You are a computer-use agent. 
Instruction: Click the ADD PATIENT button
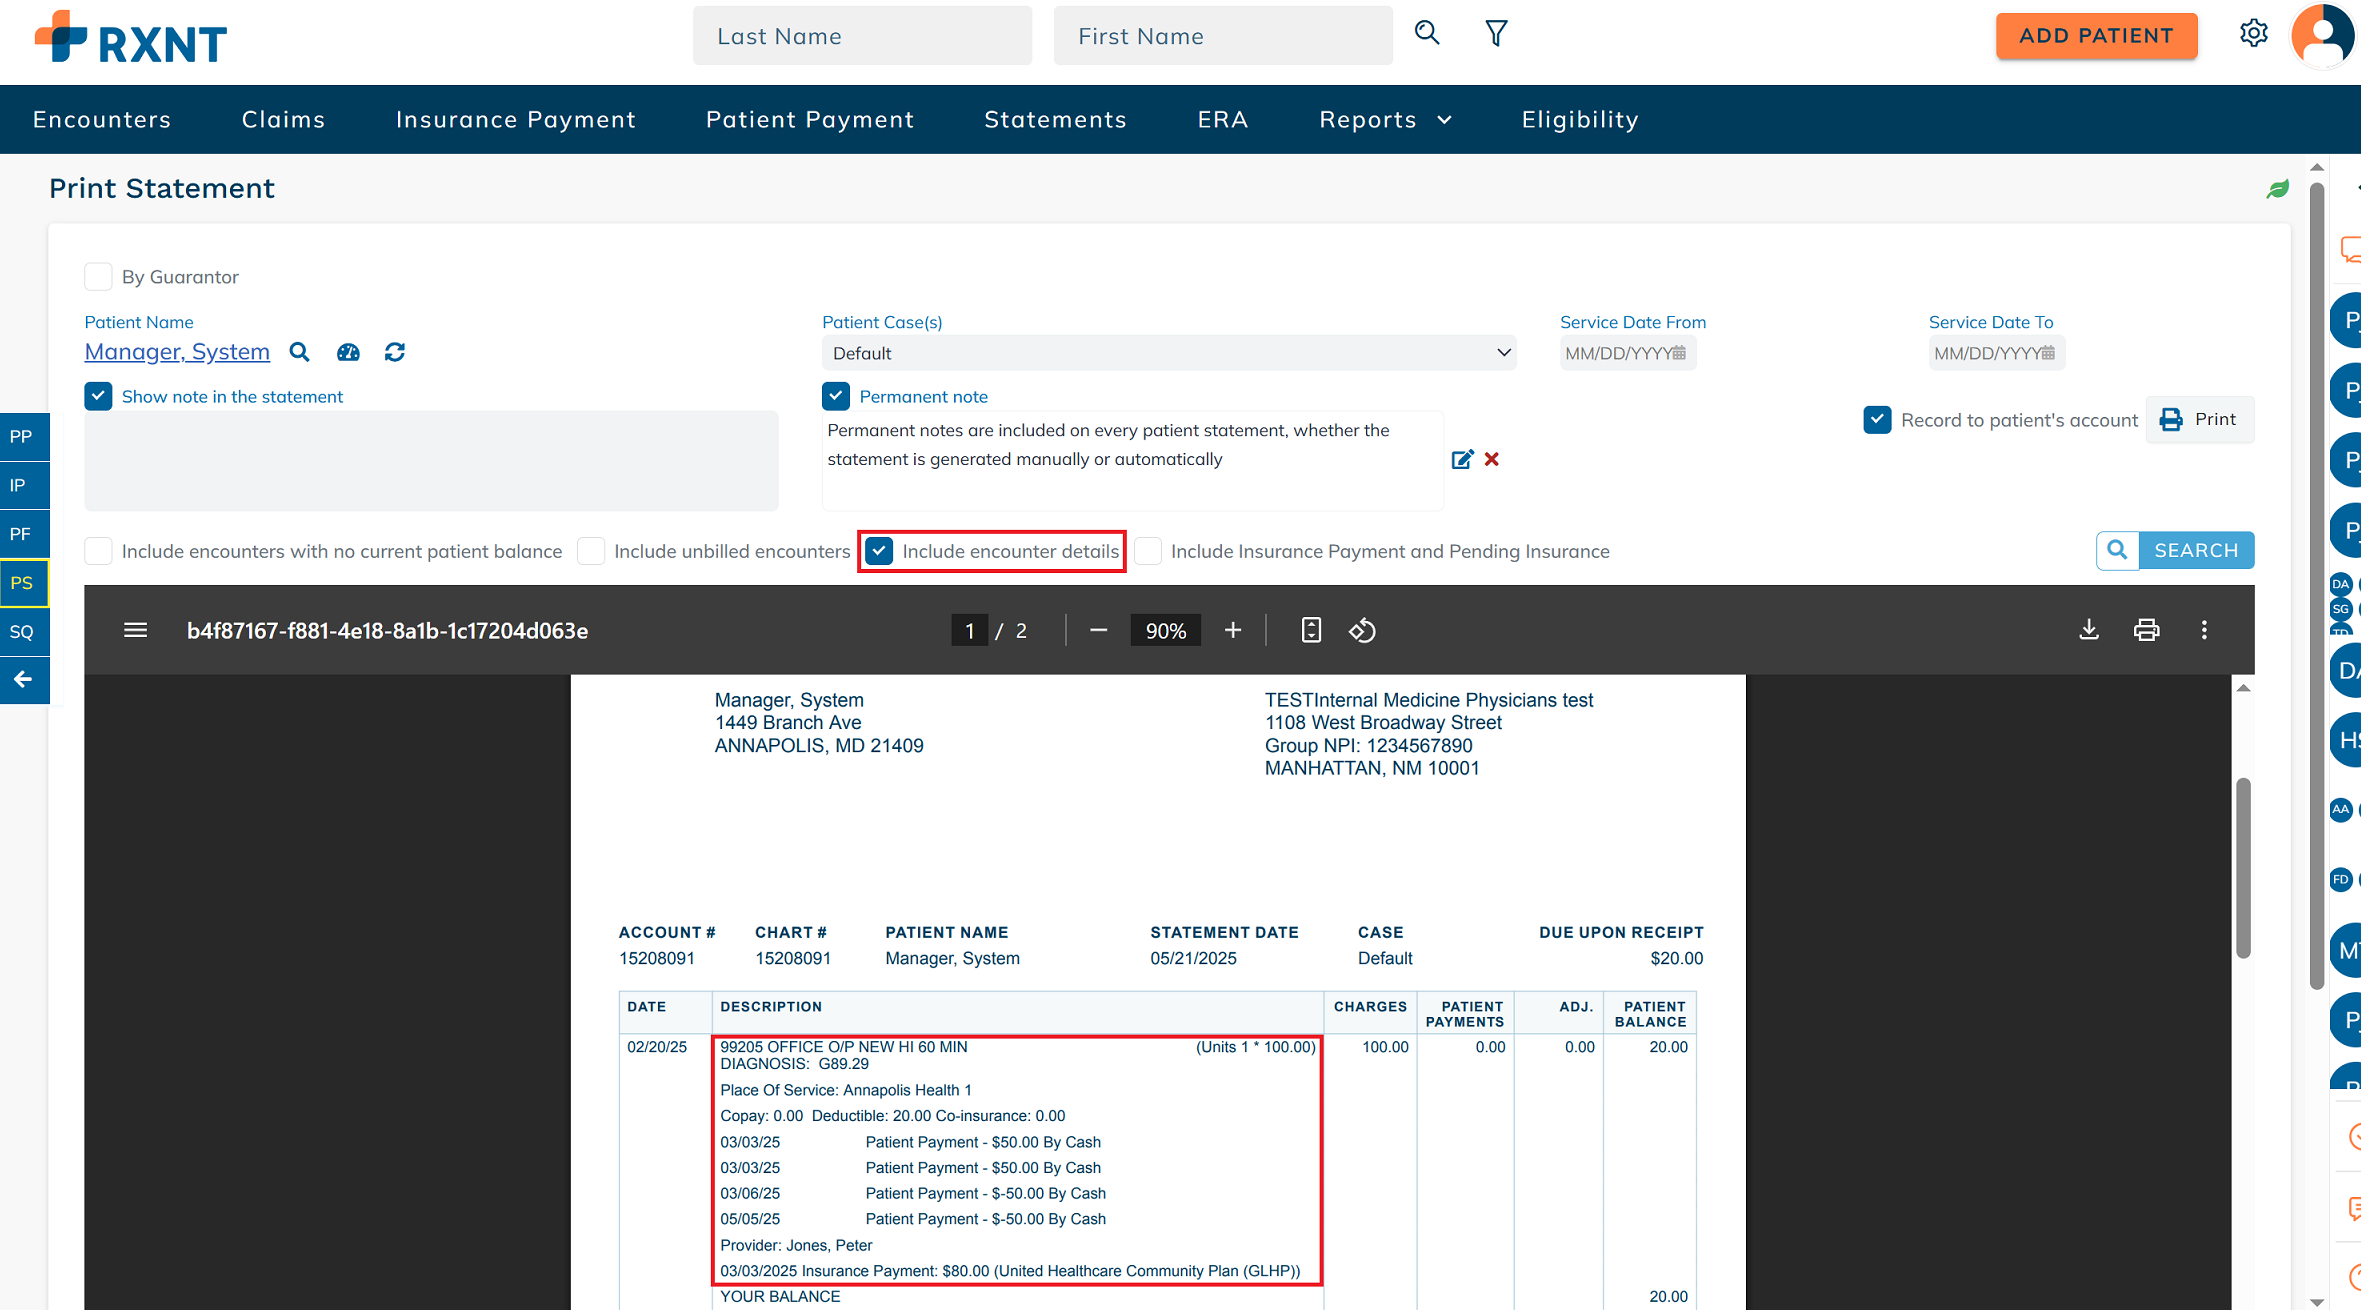click(2096, 36)
